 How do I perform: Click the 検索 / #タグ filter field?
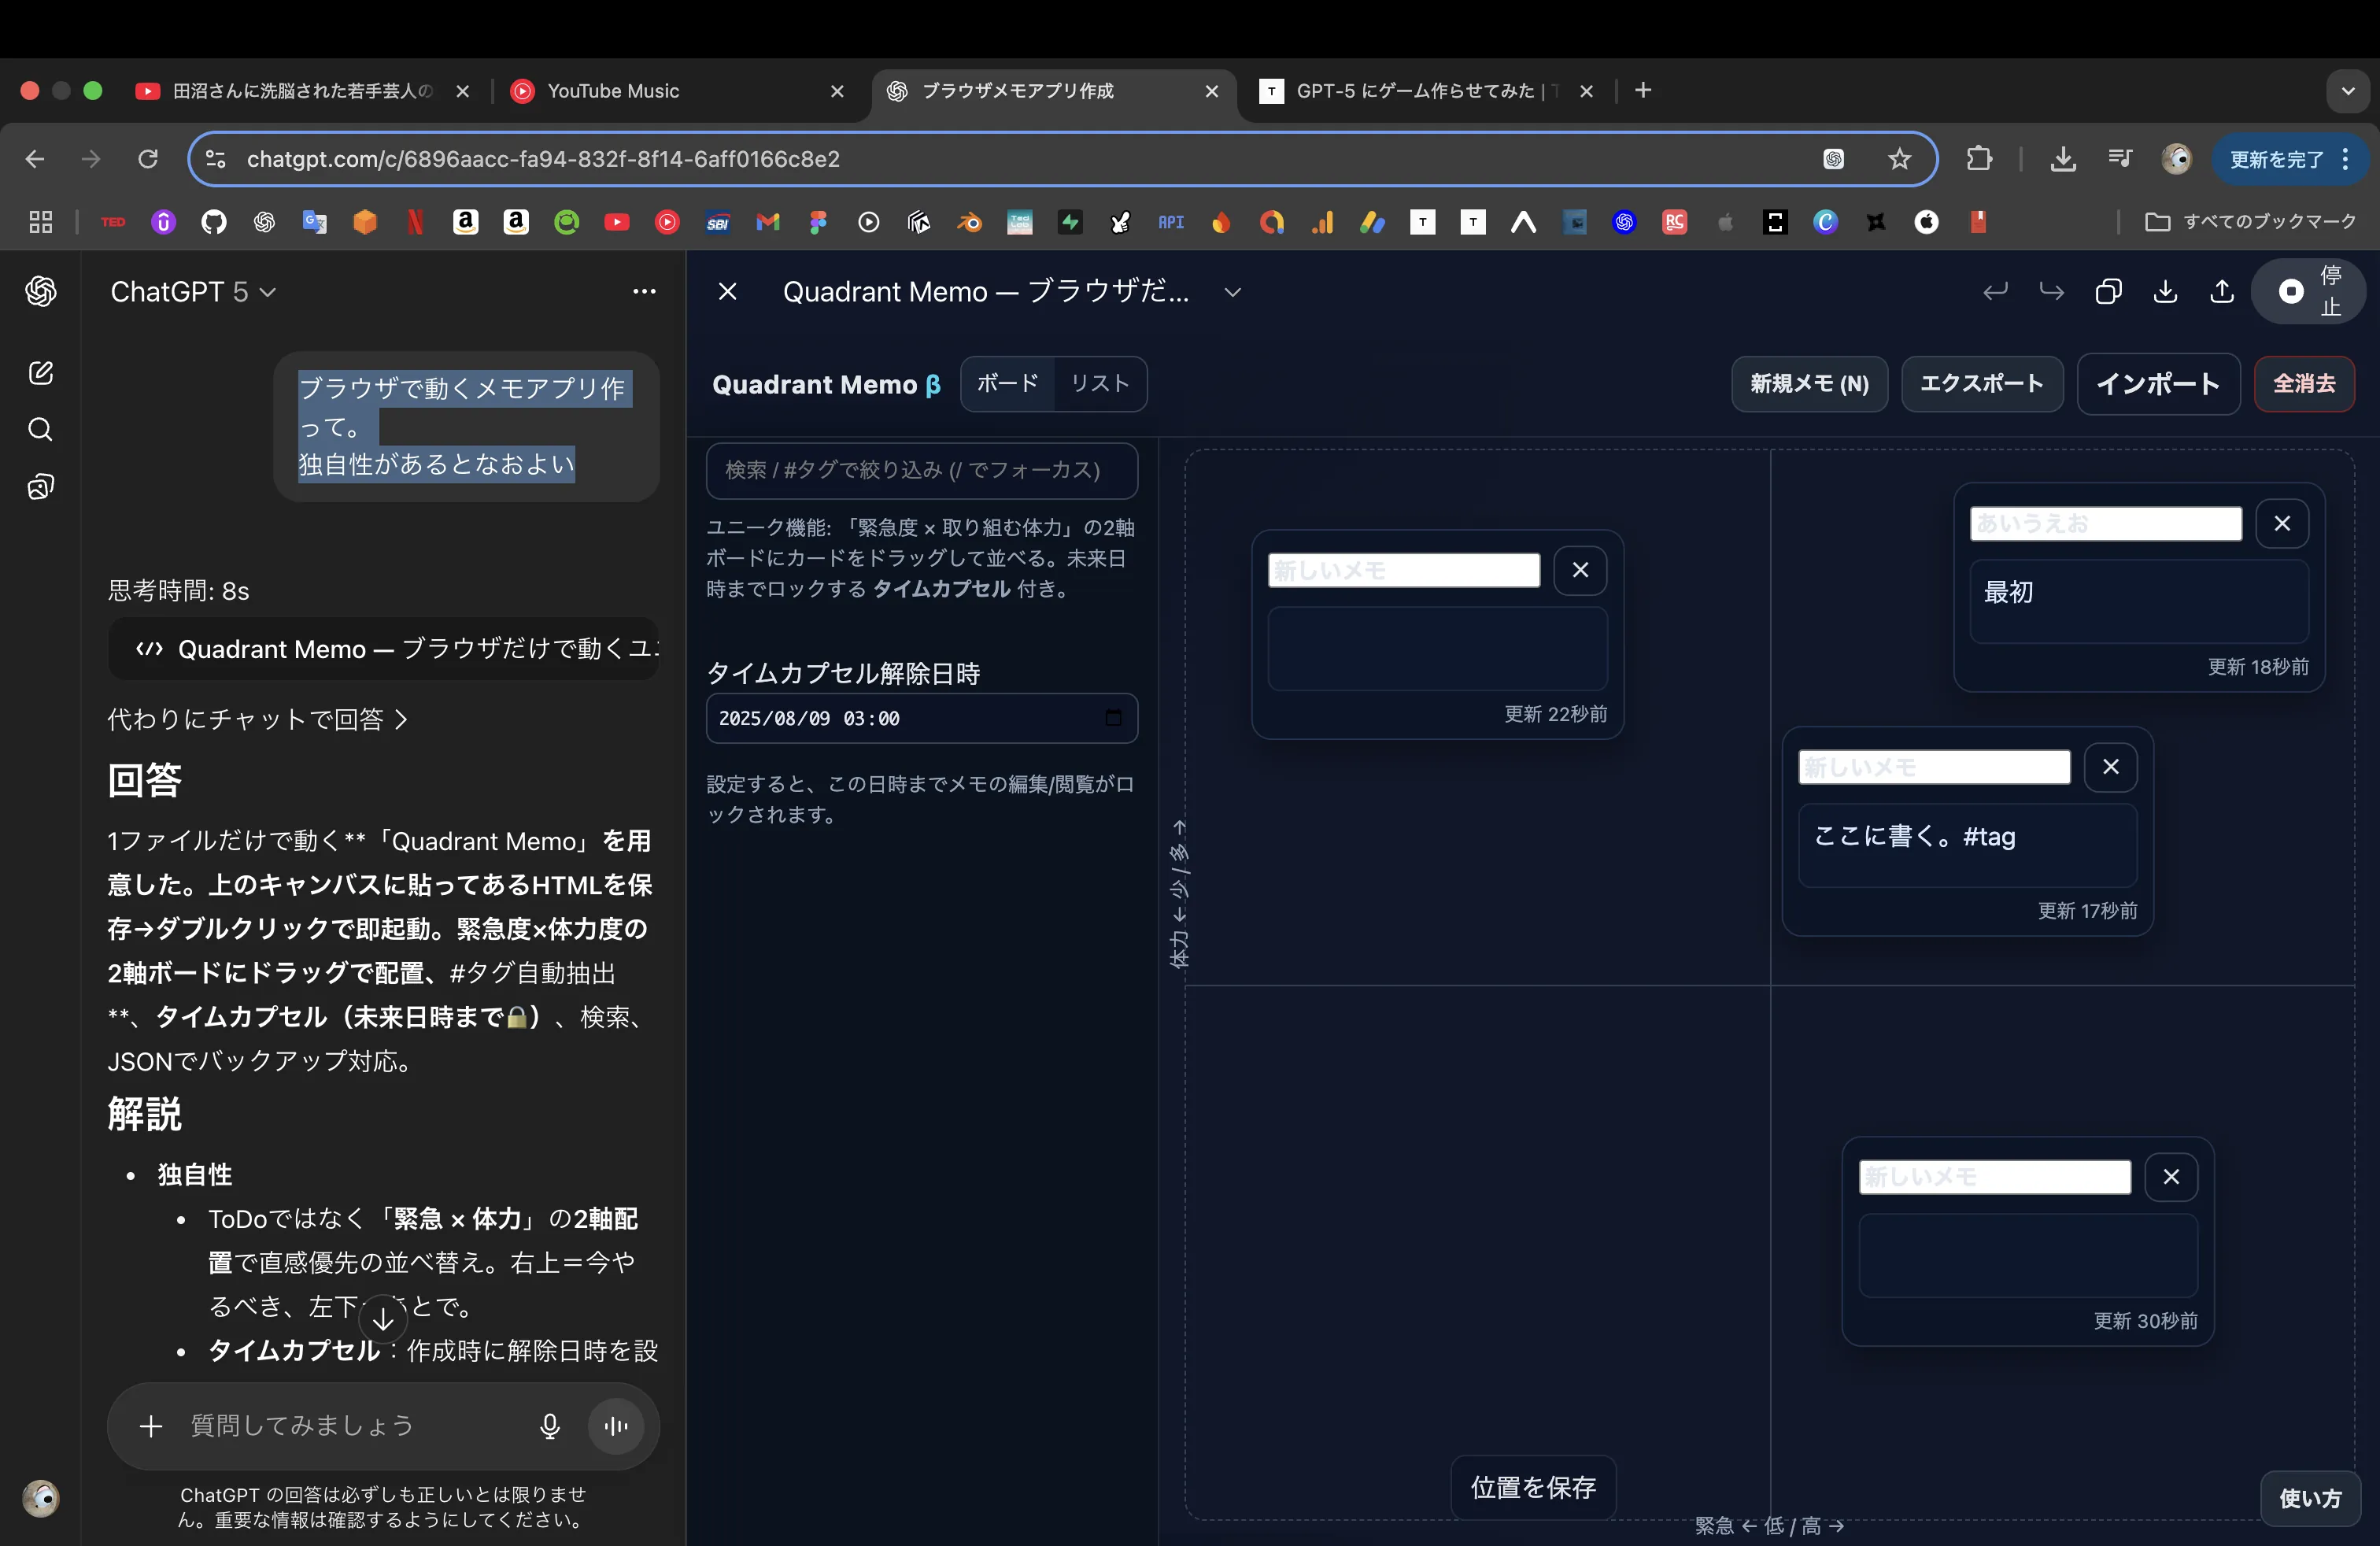click(921, 471)
